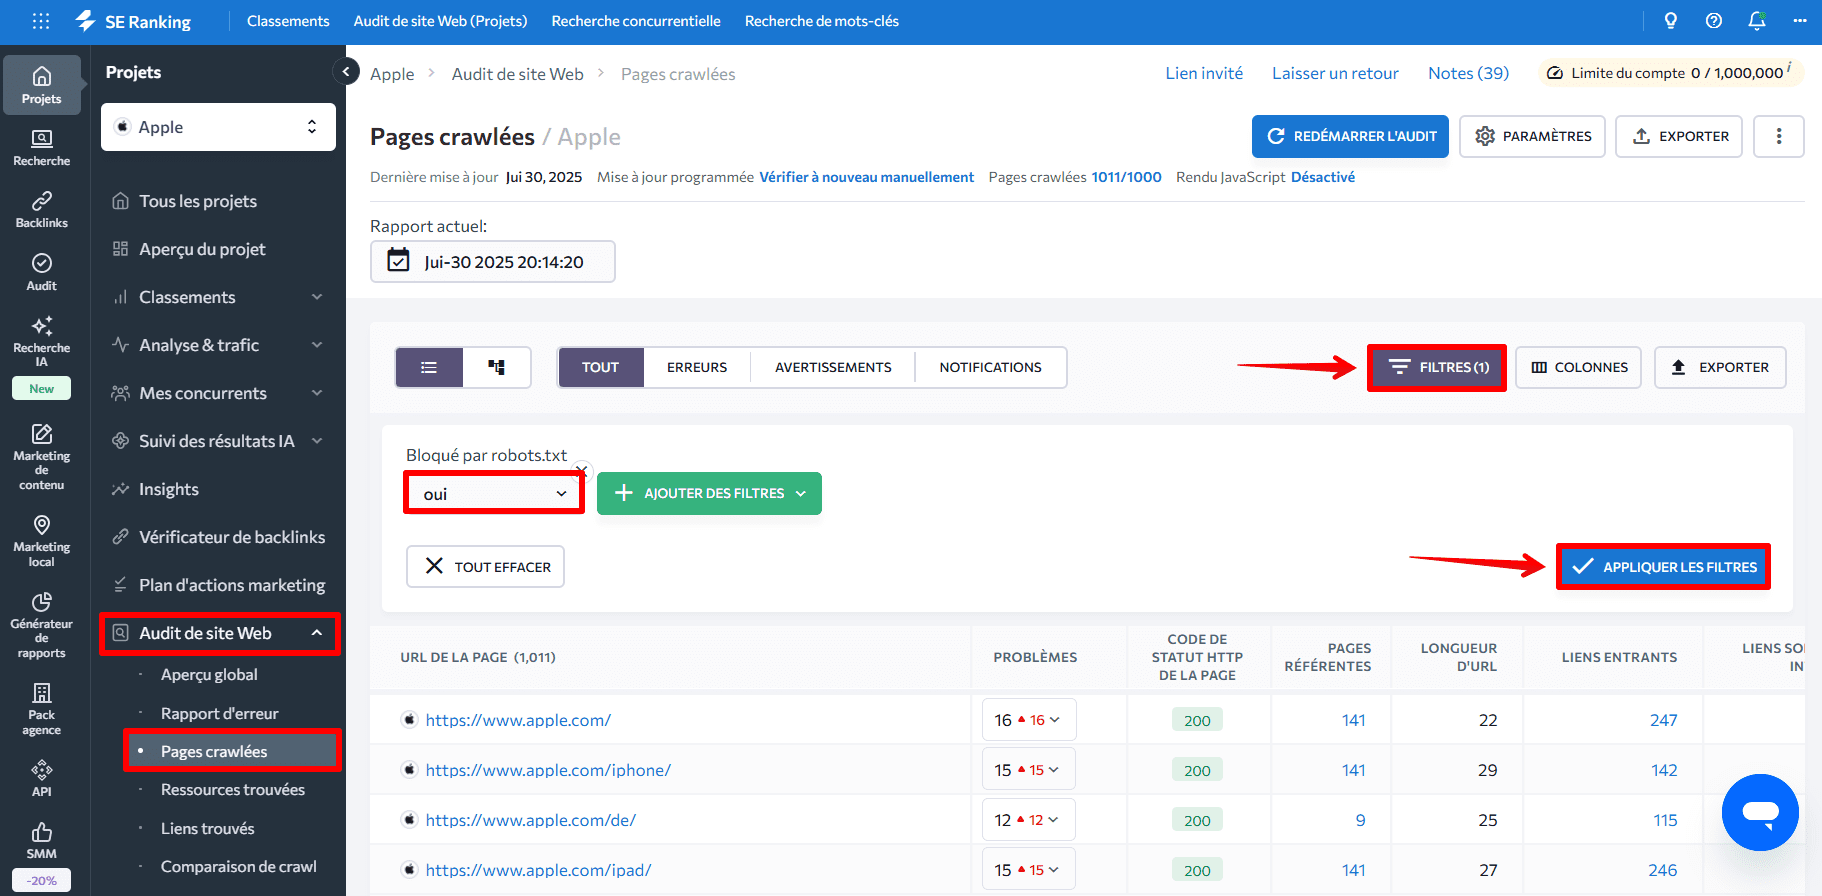This screenshot has width=1822, height=896.
Task: Open Paramètres button
Action: pos(1532,136)
